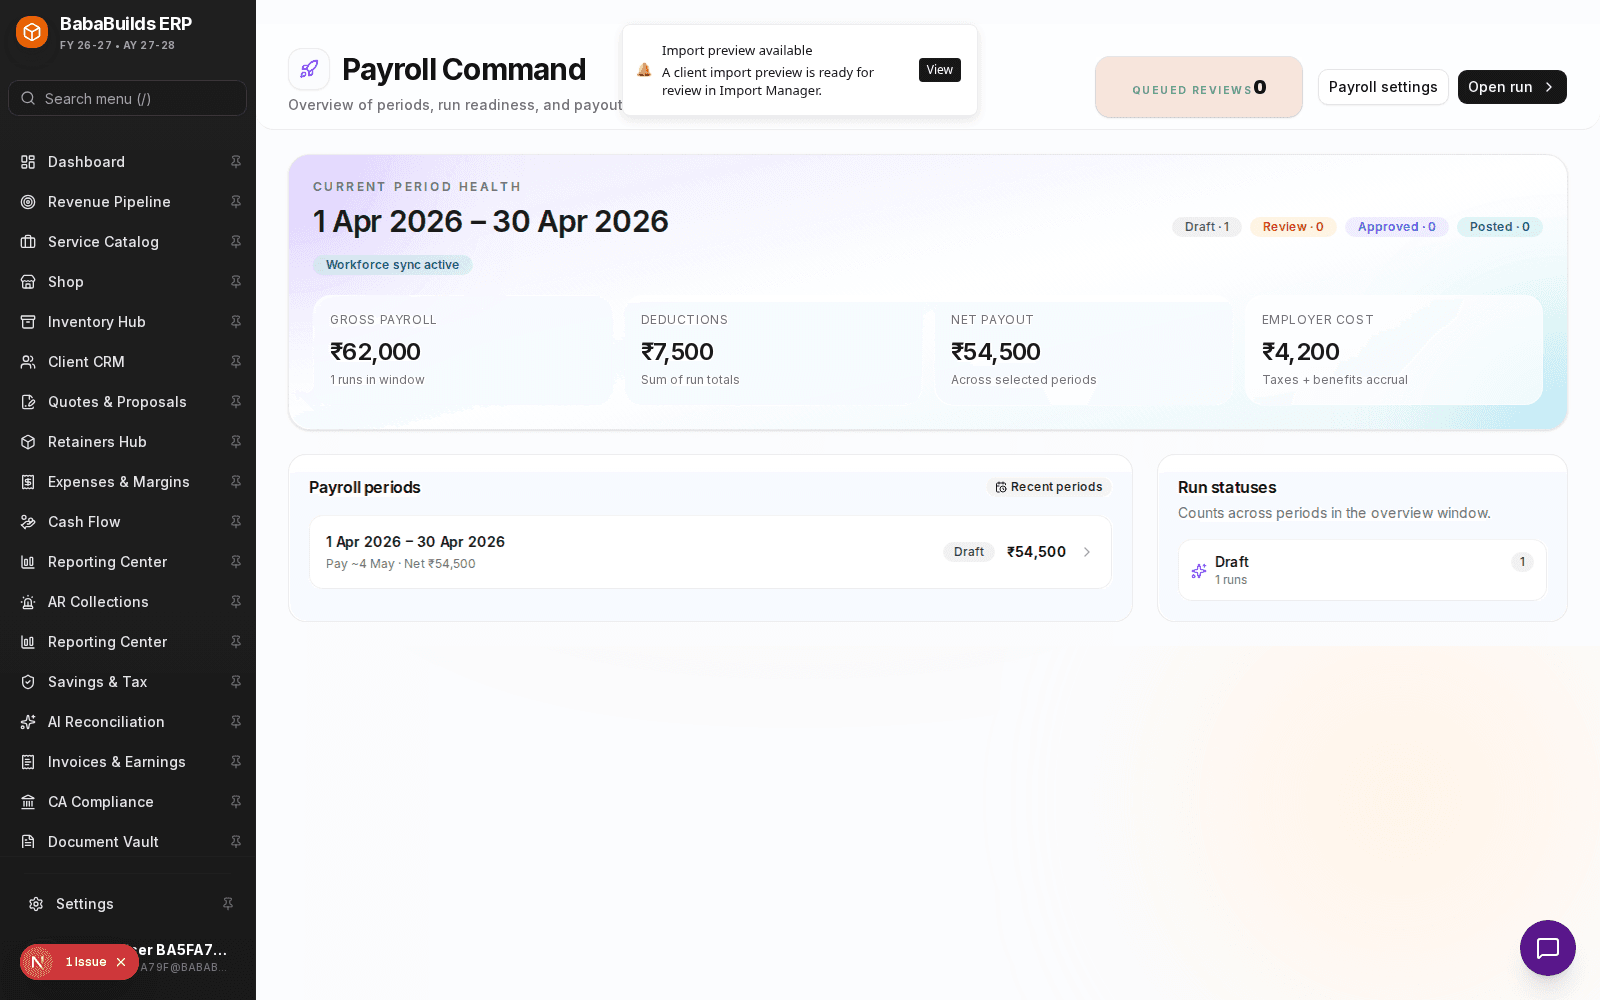The height and width of the screenshot is (1000, 1600).
Task: Expand the 1 Apr – 30 Apr 2026 period chevron
Action: (1087, 552)
